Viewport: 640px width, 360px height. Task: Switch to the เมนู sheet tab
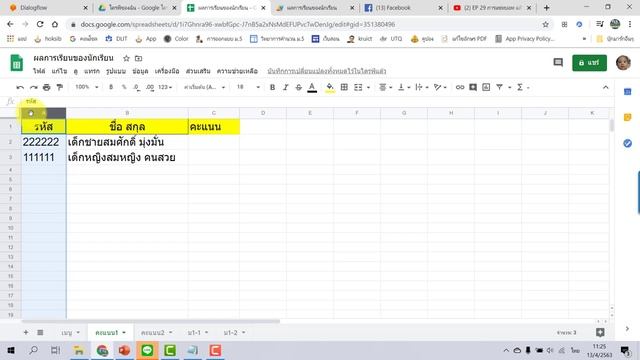(x=71, y=333)
